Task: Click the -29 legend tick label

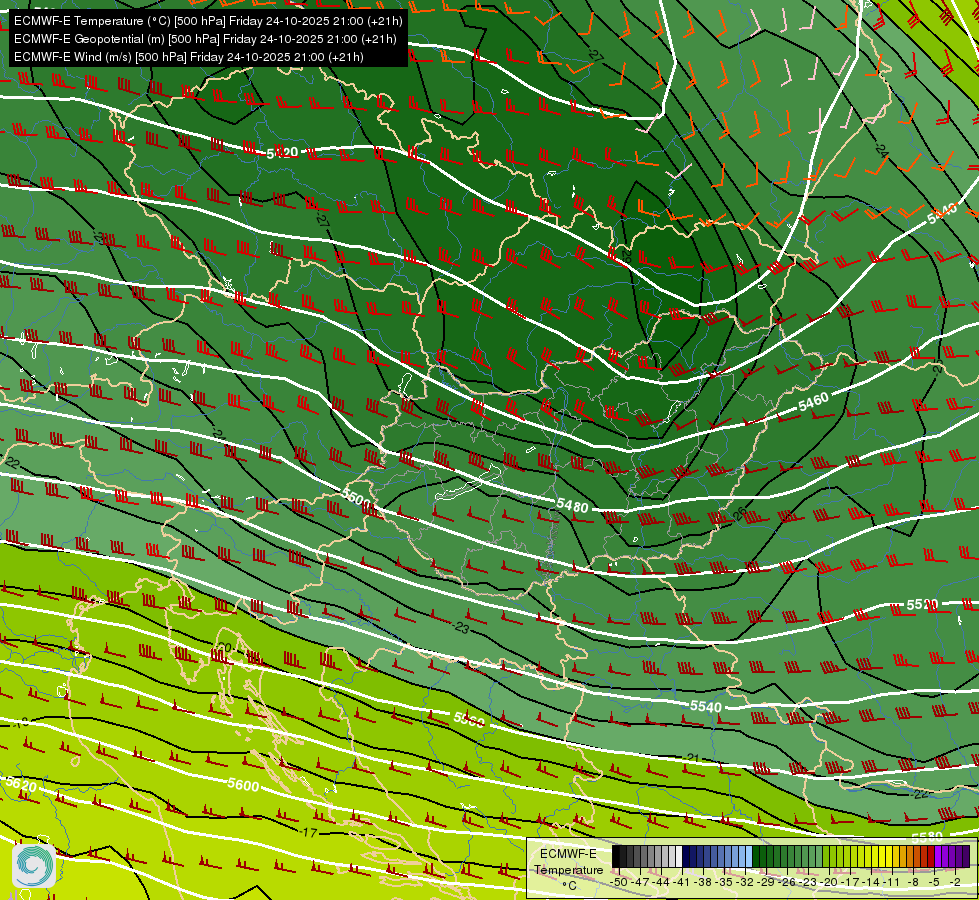Action: [766, 882]
